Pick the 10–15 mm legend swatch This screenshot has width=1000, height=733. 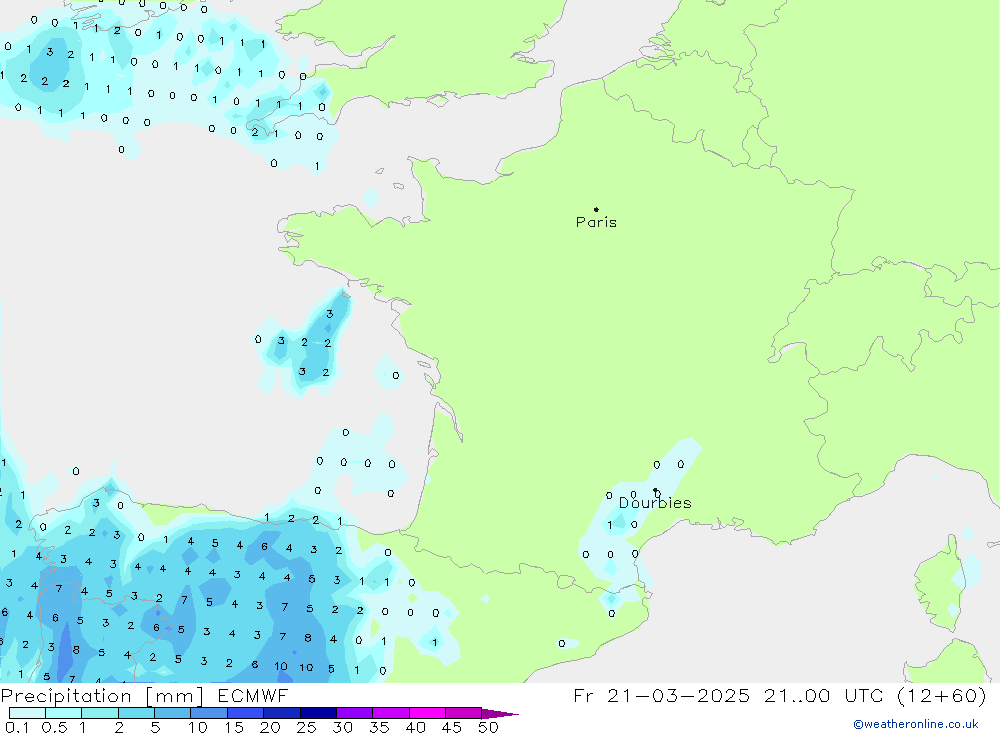point(209,713)
